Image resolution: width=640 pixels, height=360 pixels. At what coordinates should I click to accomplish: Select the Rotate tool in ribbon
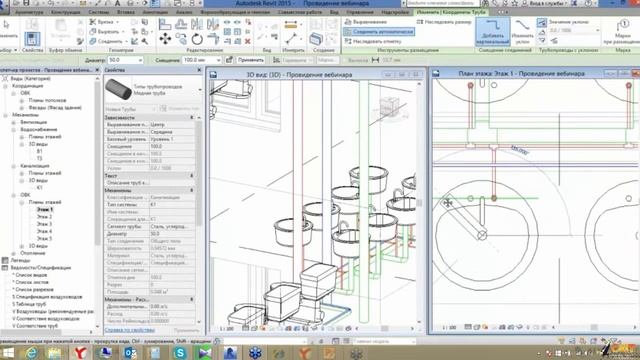[x=197, y=39]
